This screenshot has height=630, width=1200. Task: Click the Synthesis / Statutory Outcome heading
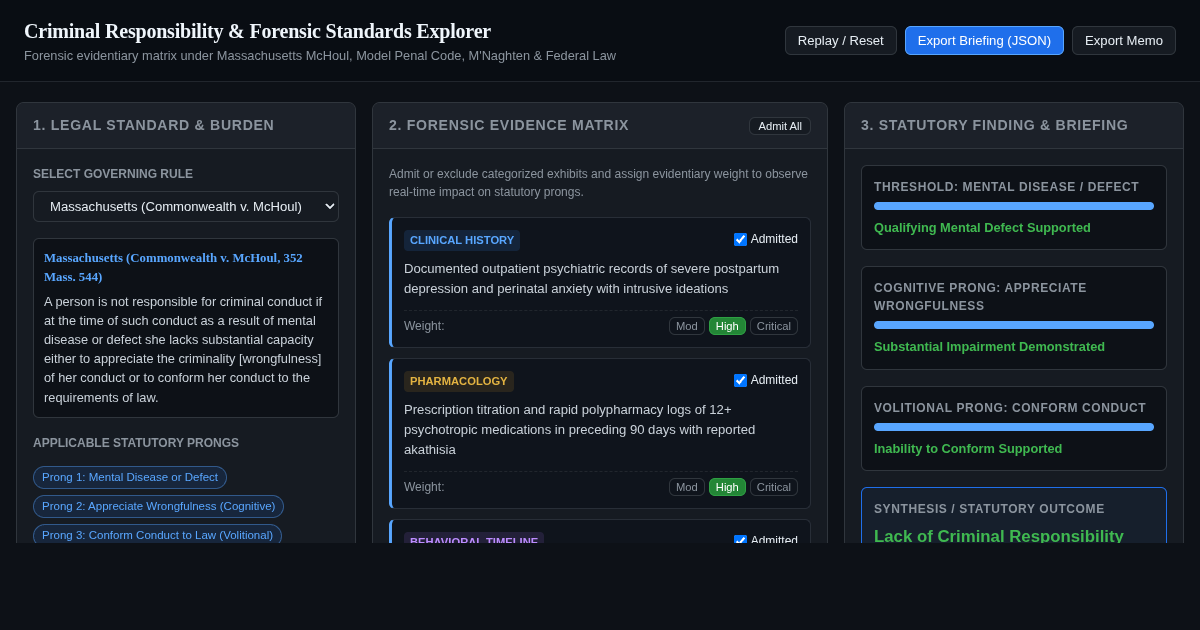[x=989, y=509]
